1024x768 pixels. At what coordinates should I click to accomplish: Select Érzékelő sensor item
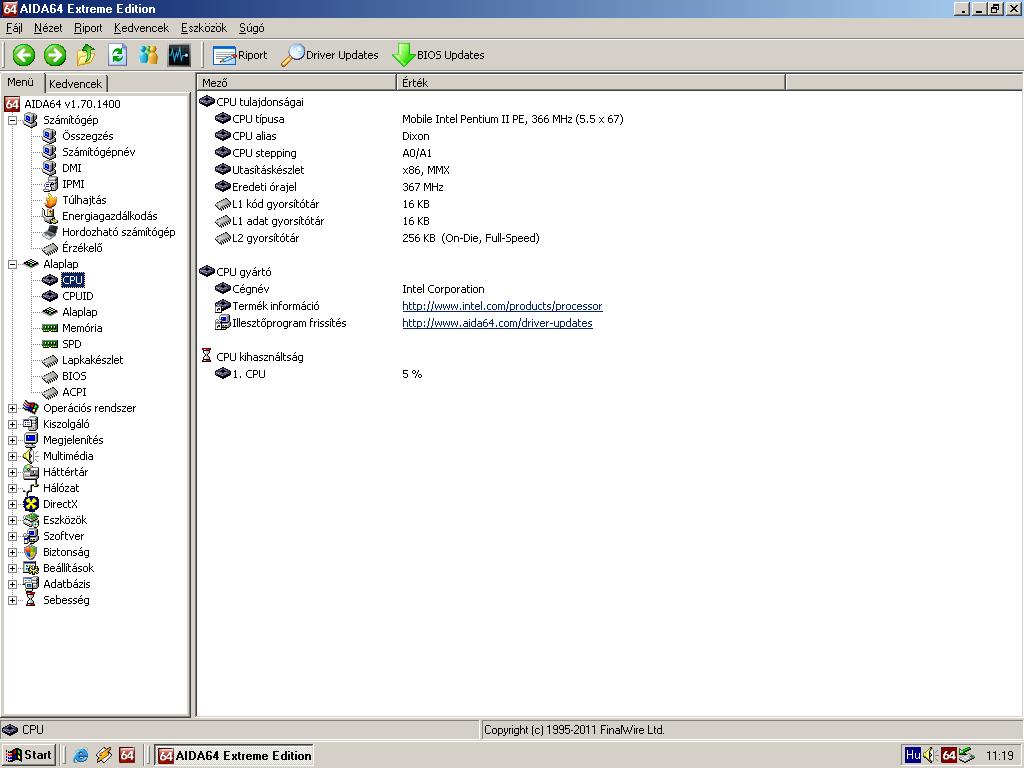[82, 248]
